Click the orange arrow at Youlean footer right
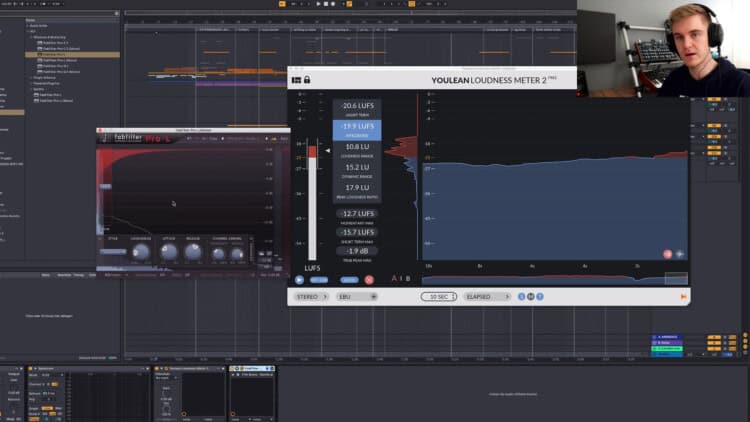The image size is (750, 422). click(684, 297)
